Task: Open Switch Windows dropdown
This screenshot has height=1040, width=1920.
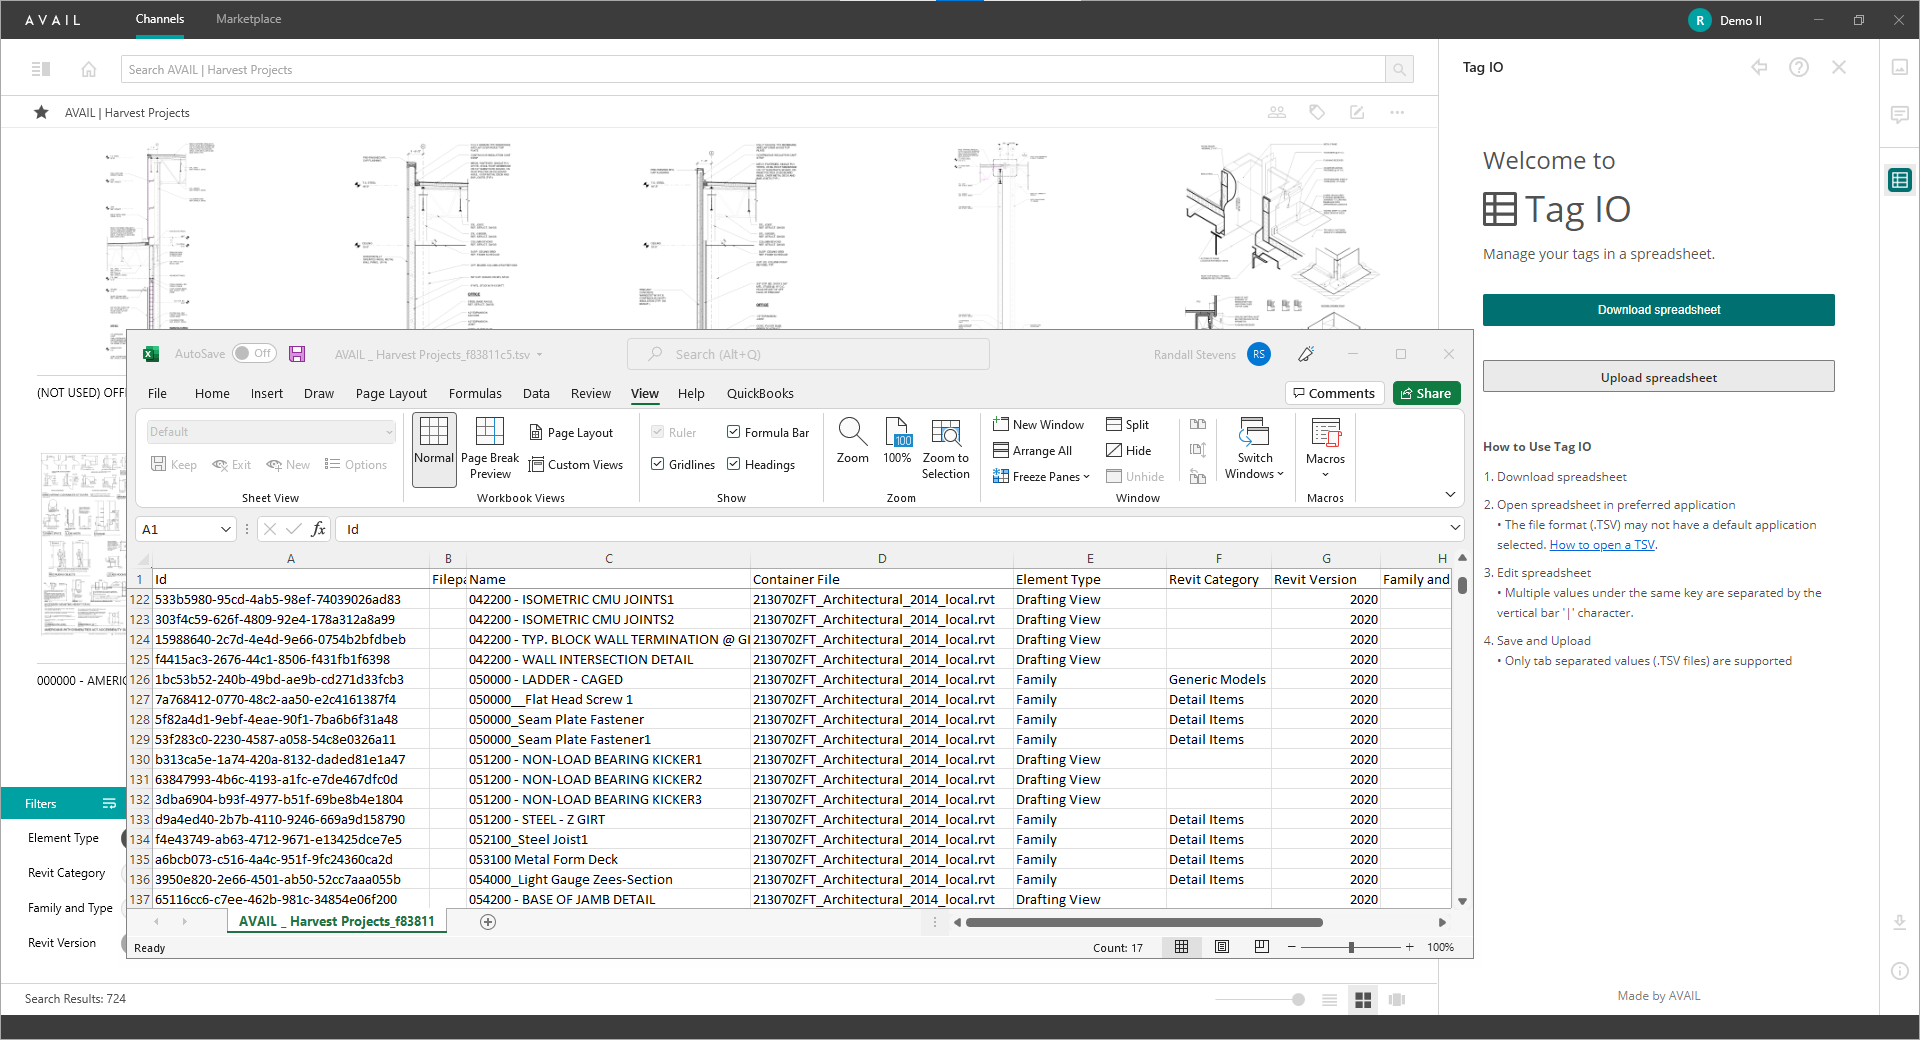Action: point(1254,449)
